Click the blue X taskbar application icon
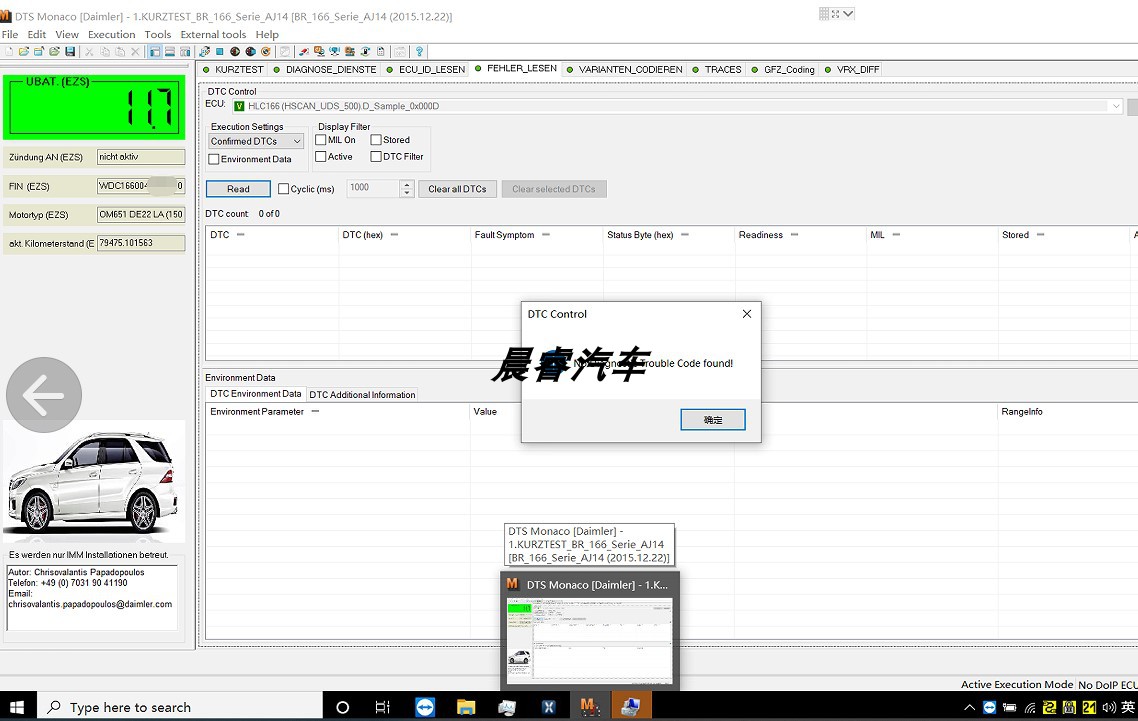Image resolution: width=1138 pixels, height=721 pixels. pos(549,706)
